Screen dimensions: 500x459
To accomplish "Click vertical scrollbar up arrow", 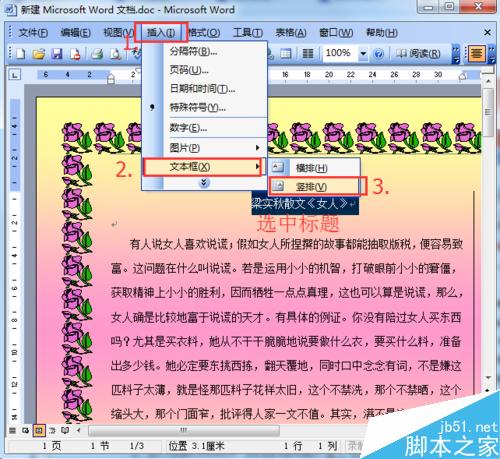I will pos(488,81).
